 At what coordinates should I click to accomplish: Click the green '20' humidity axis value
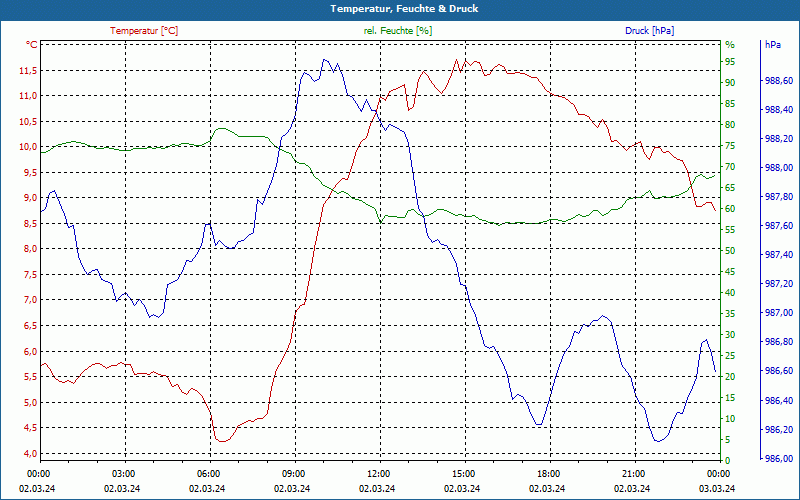pyautogui.click(x=730, y=377)
